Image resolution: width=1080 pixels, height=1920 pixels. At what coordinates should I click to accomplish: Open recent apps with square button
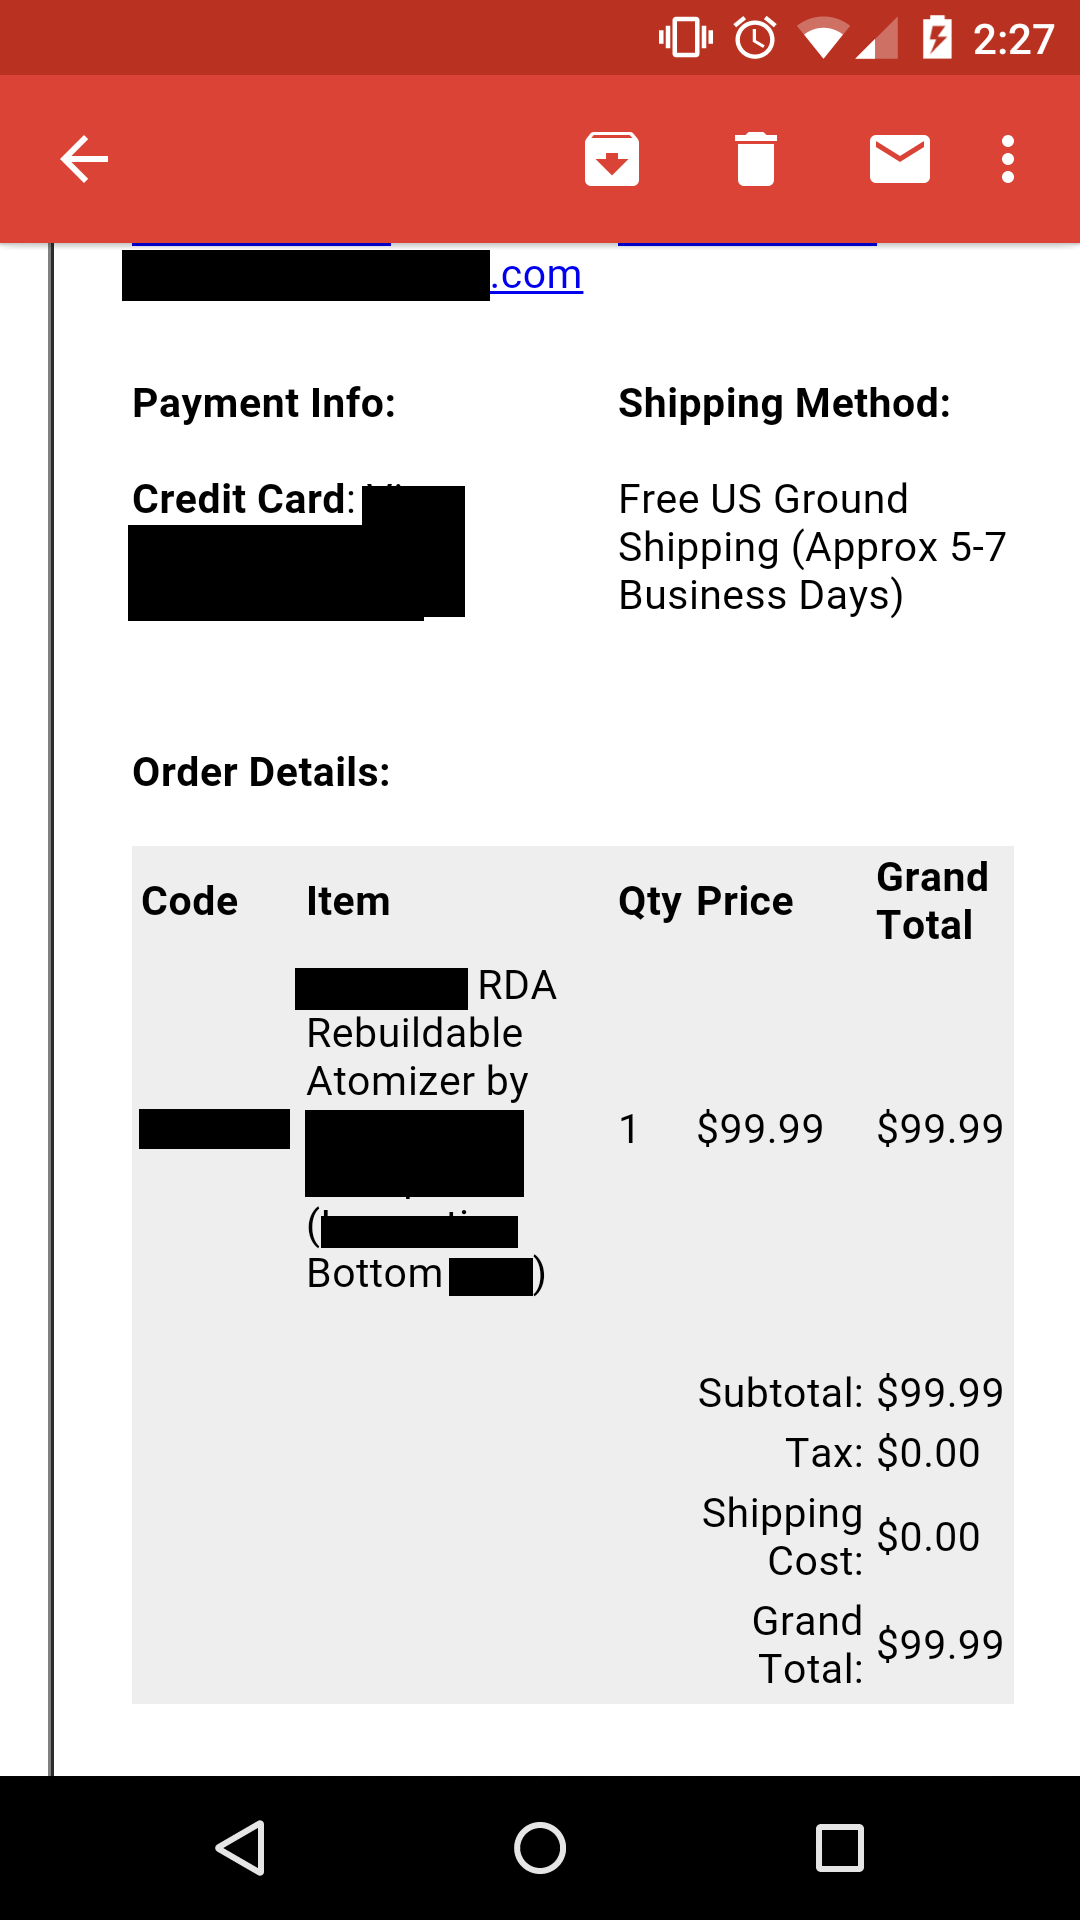[x=840, y=1847]
